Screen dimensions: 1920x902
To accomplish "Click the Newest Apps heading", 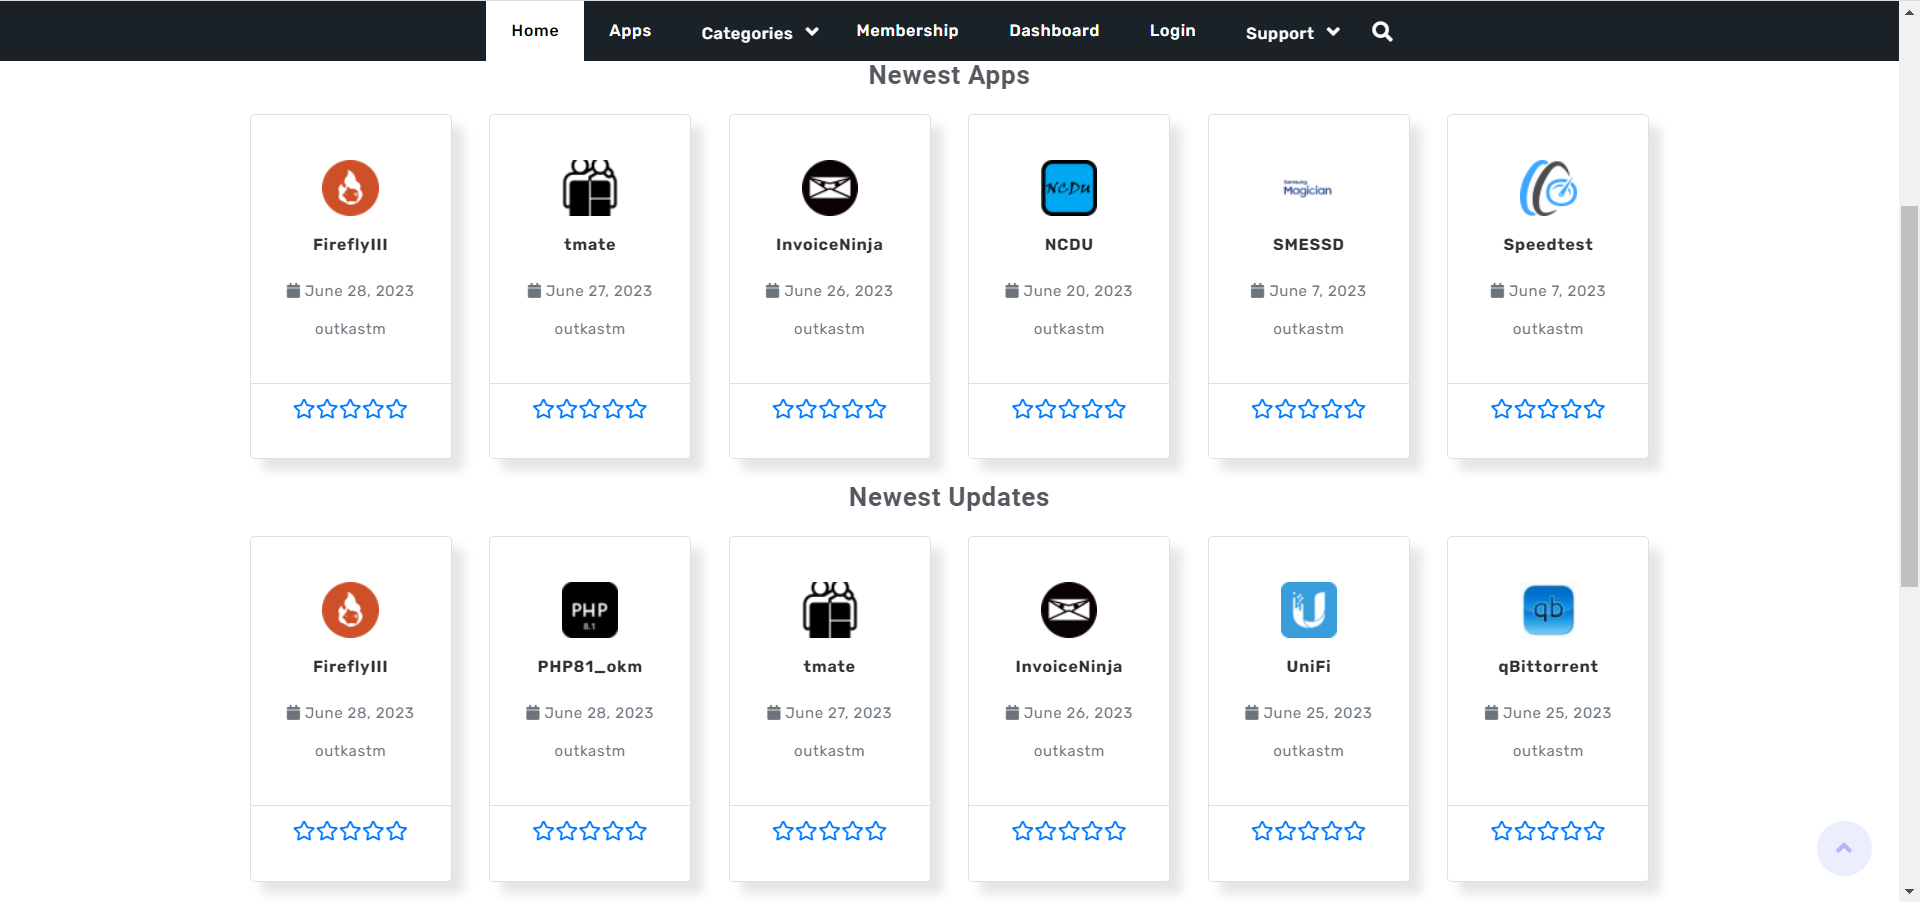I will tap(949, 75).
